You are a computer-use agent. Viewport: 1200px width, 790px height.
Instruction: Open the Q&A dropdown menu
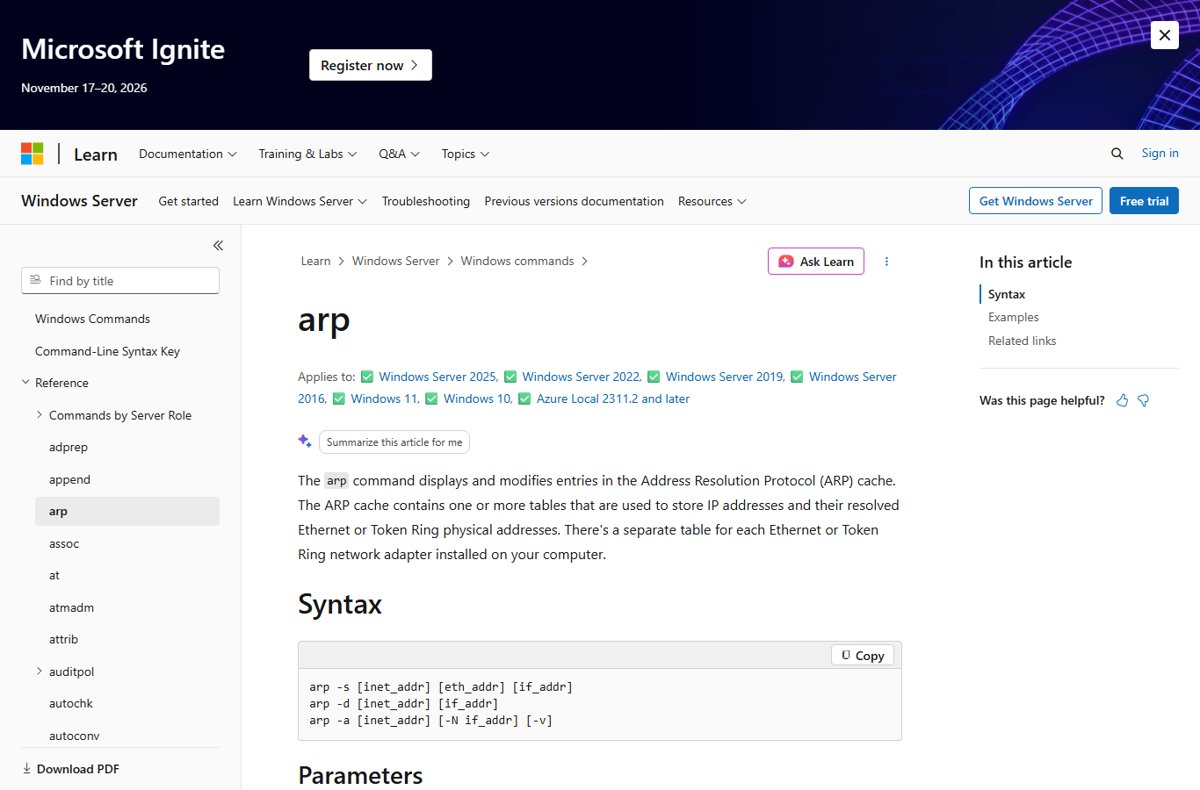(399, 154)
